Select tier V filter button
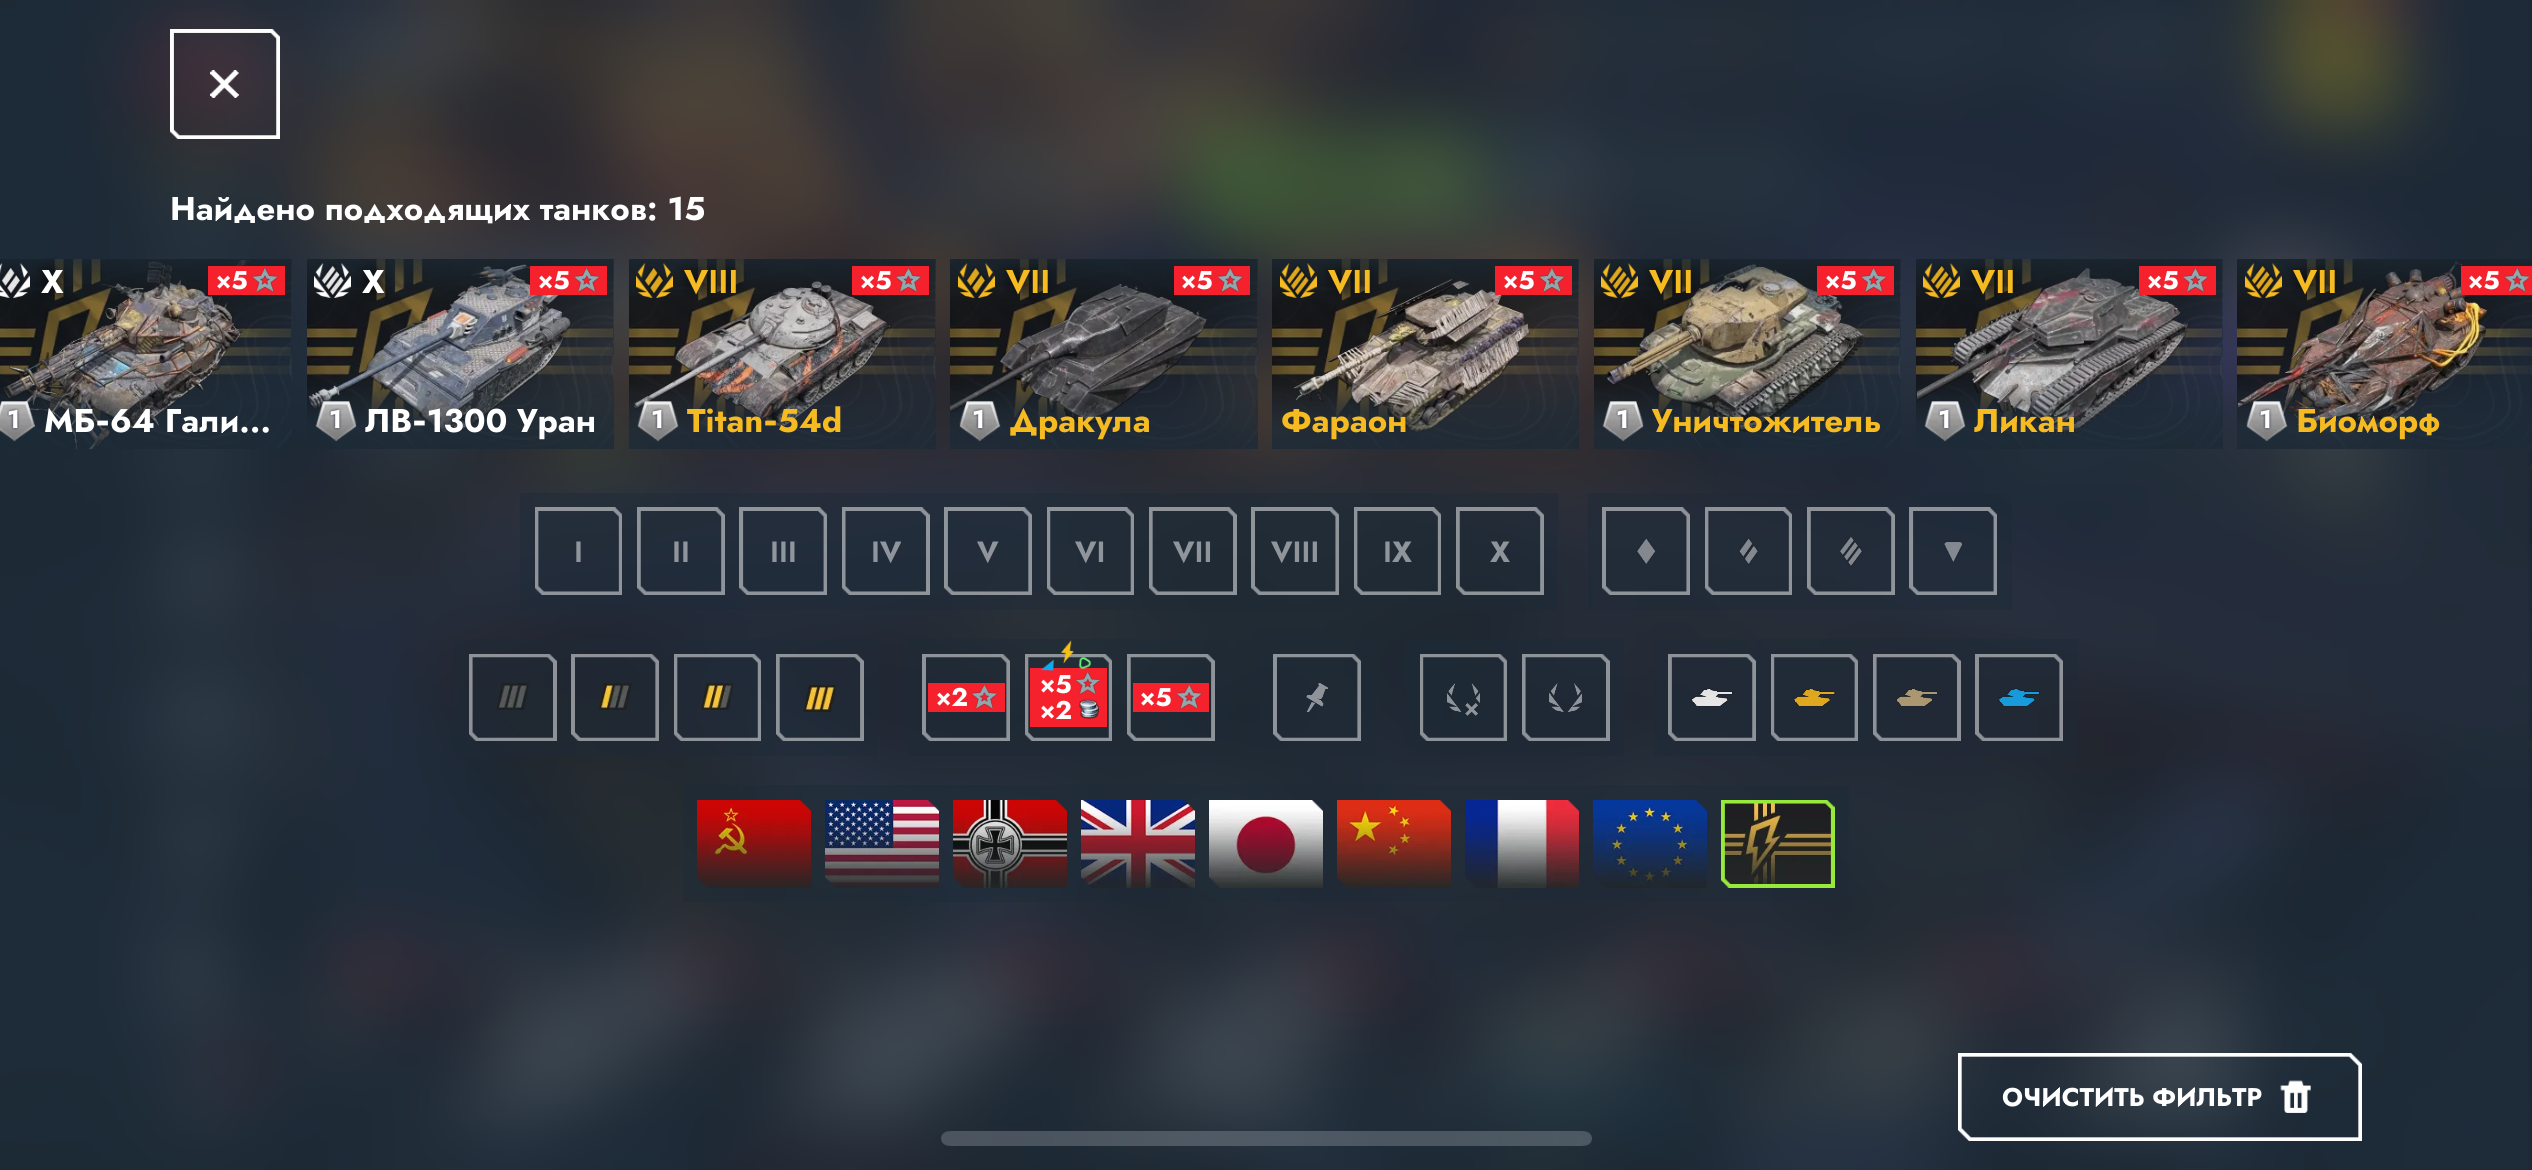Viewport: 2532px width, 1170px height. pos(987,551)
